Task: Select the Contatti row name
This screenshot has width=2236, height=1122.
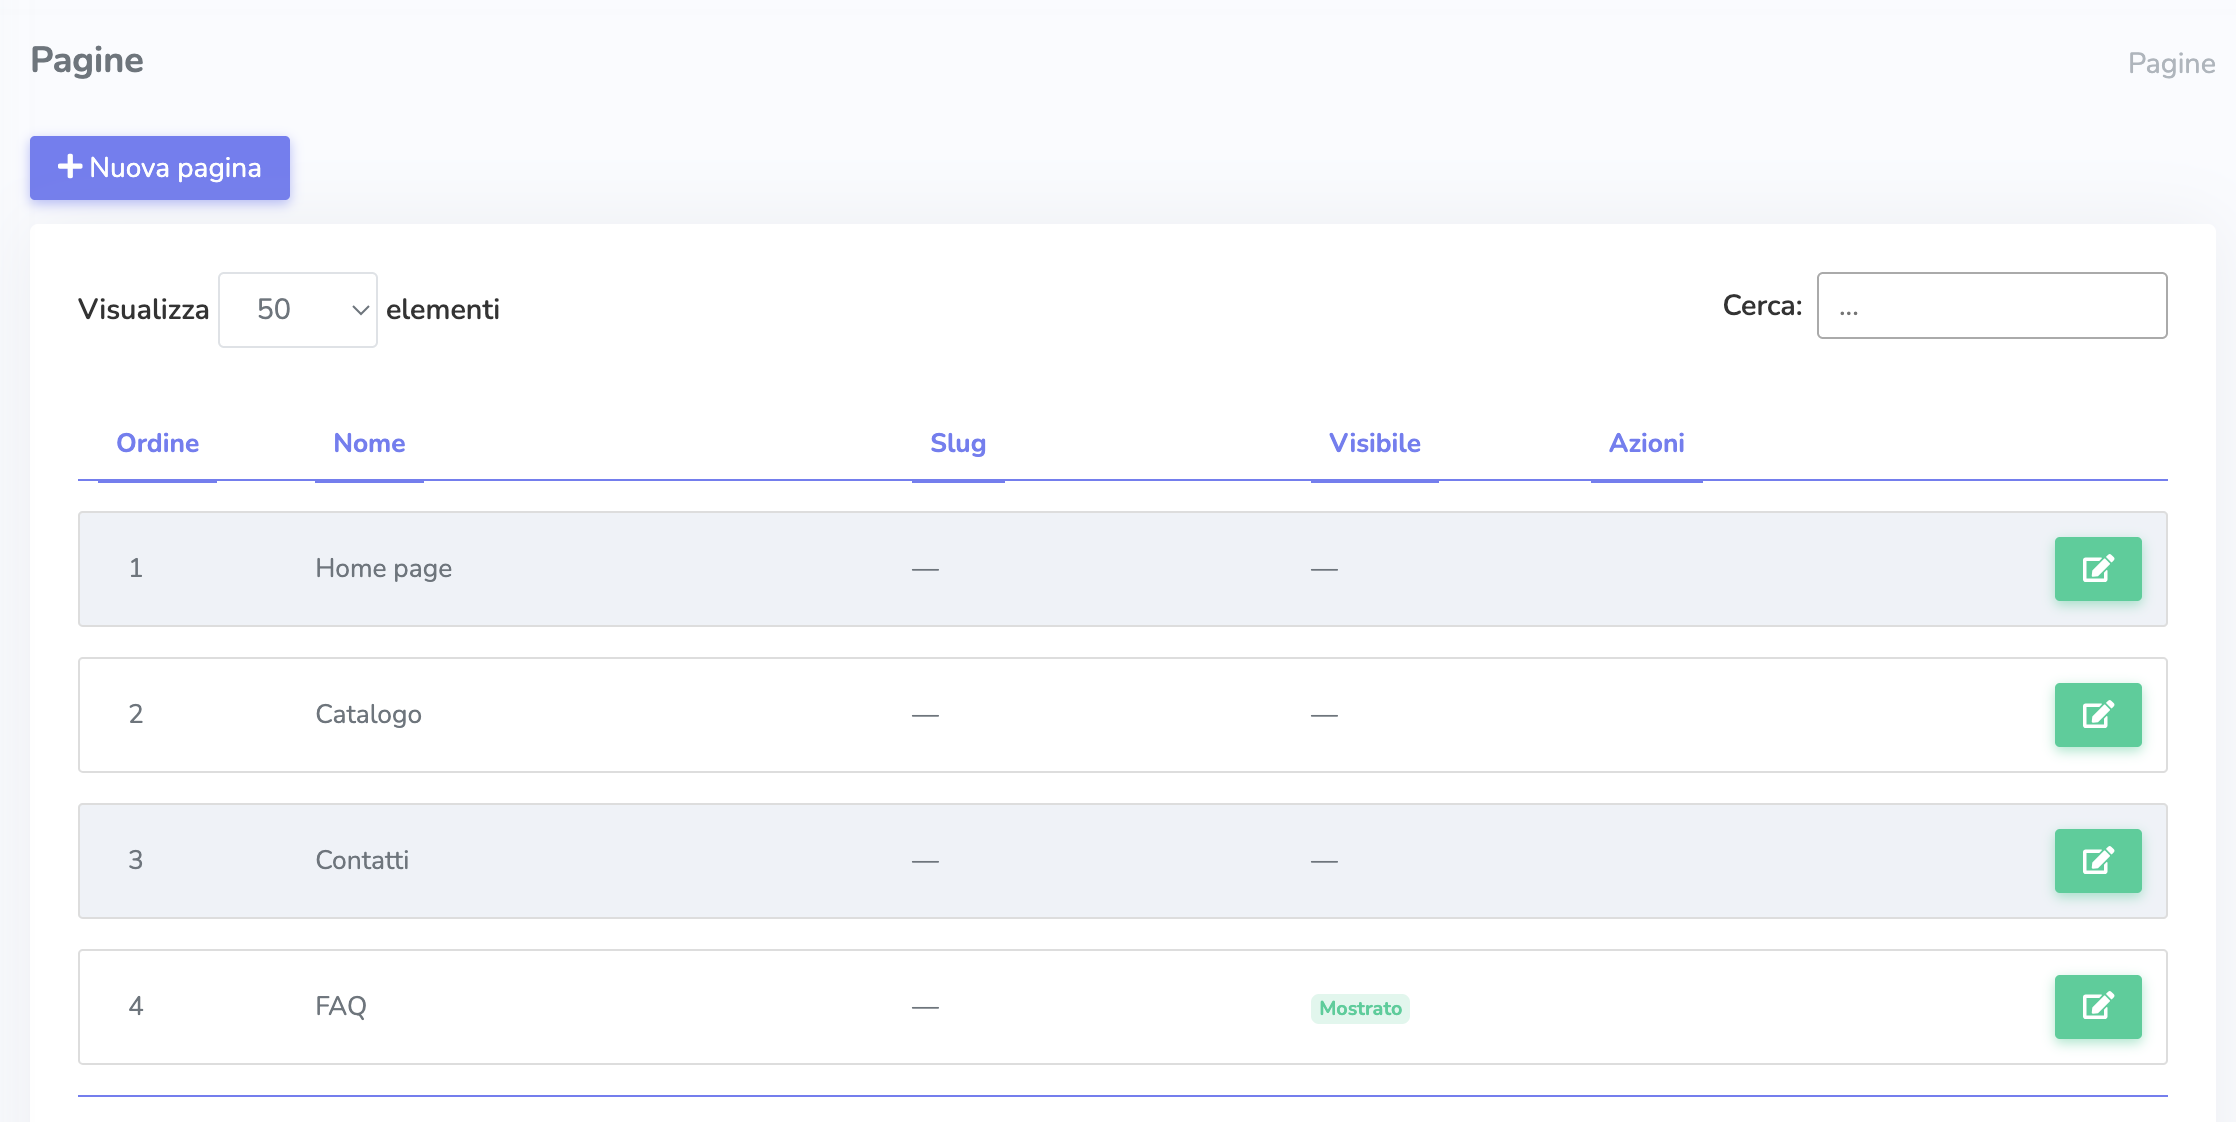Action: pos(362,861)
